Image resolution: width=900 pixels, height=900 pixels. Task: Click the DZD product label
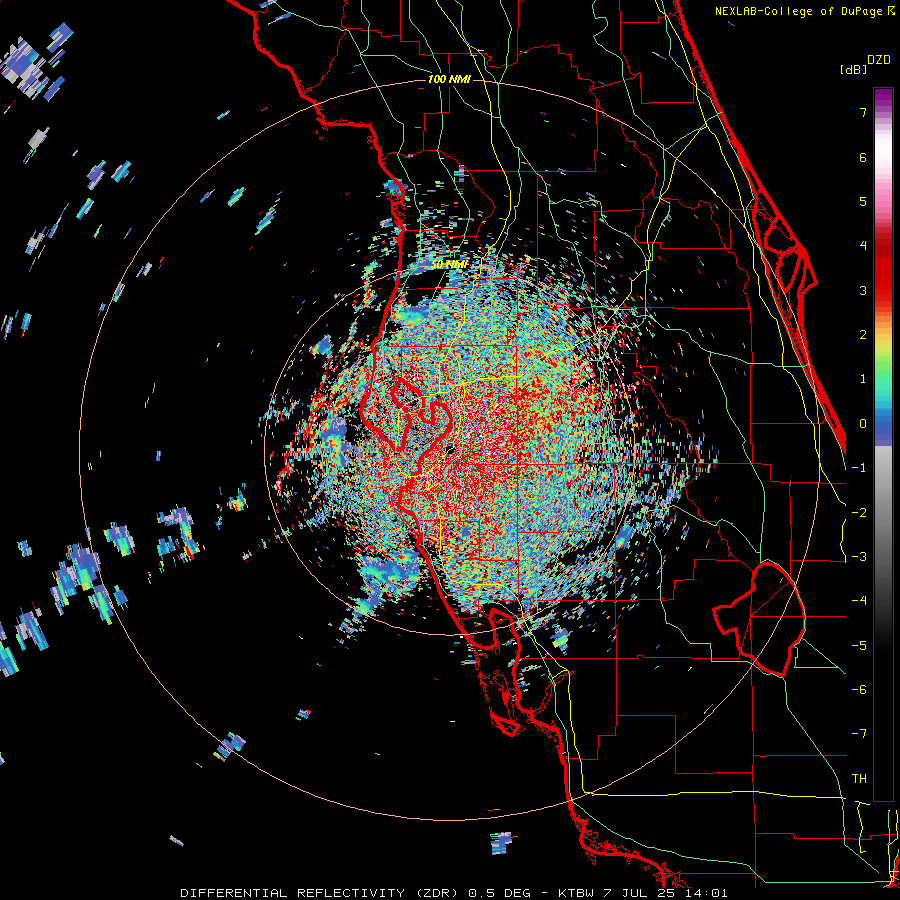[879, 60]
